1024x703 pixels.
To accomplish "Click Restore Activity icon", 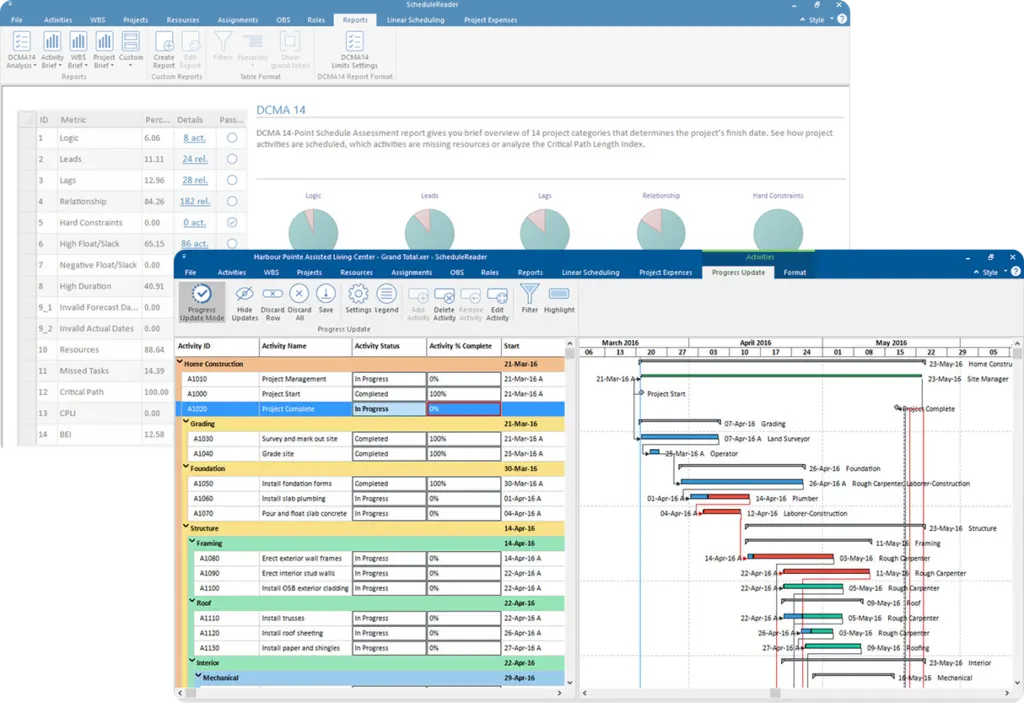I will click(x=470, y=303).
